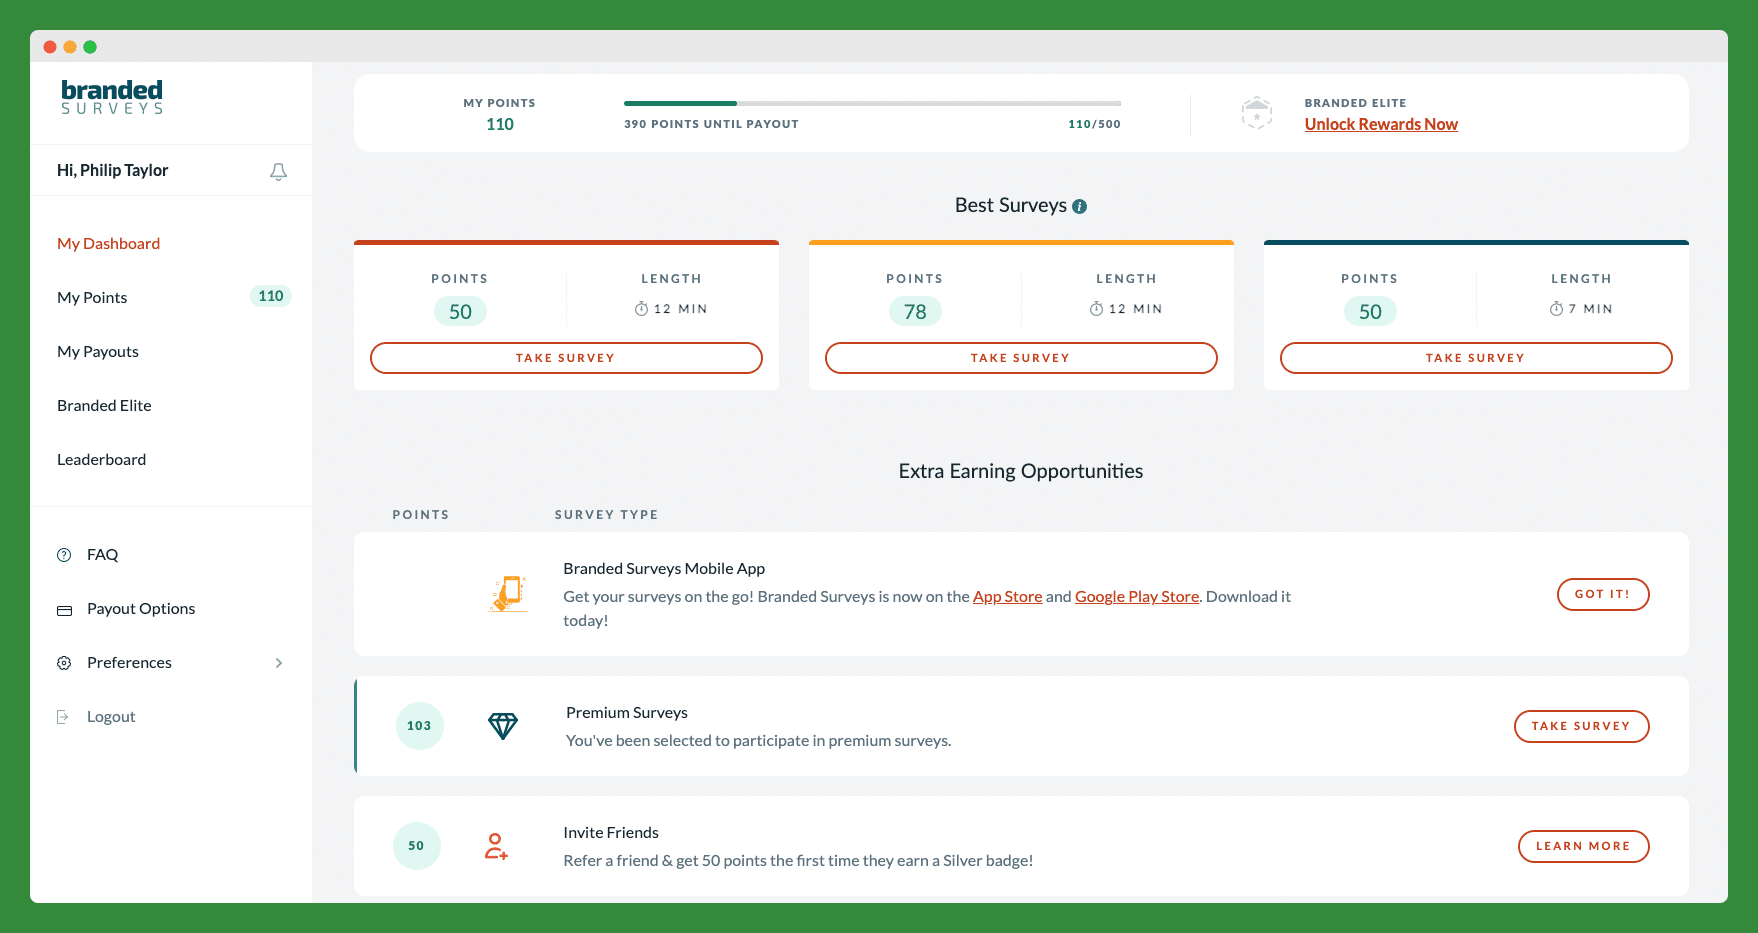Click the 'Extra Earning Opportunities' heading

pos(1021,471)
